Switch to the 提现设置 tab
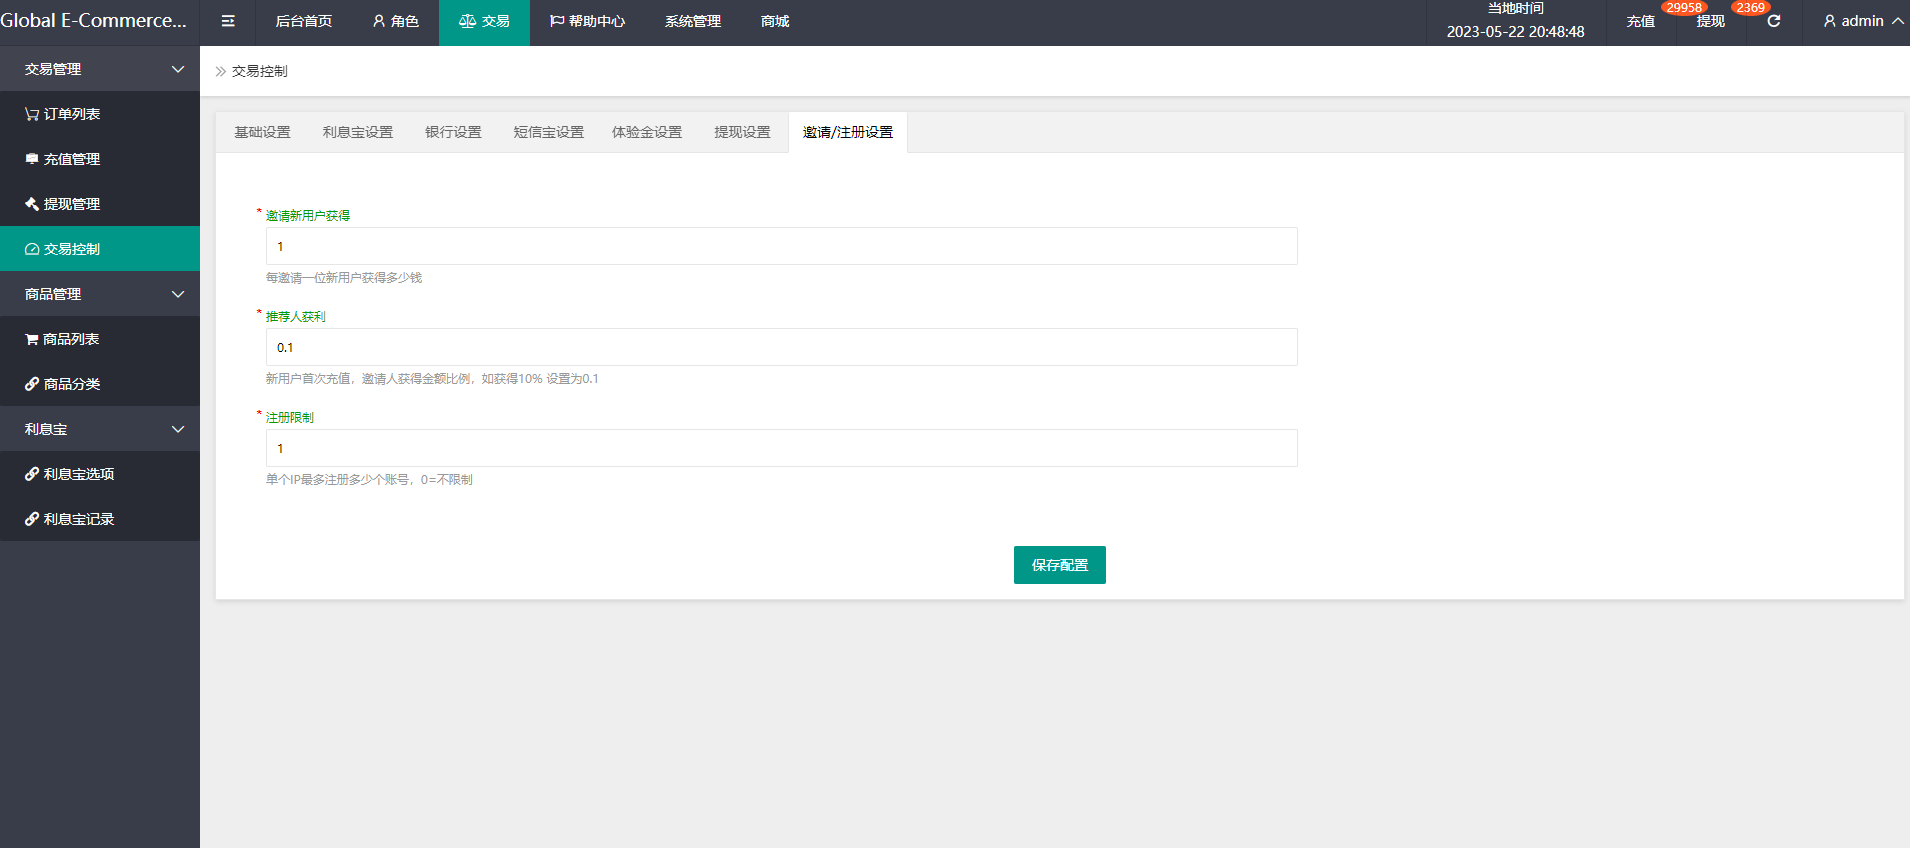 (742, 132)
